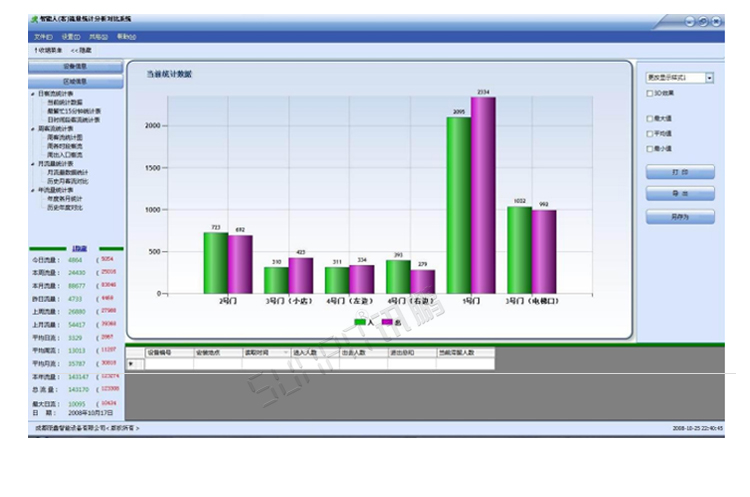Viewport: 750px width, 497px height.
Task: Click the green legend swatch for 入
Action: (x=359, y=323)
